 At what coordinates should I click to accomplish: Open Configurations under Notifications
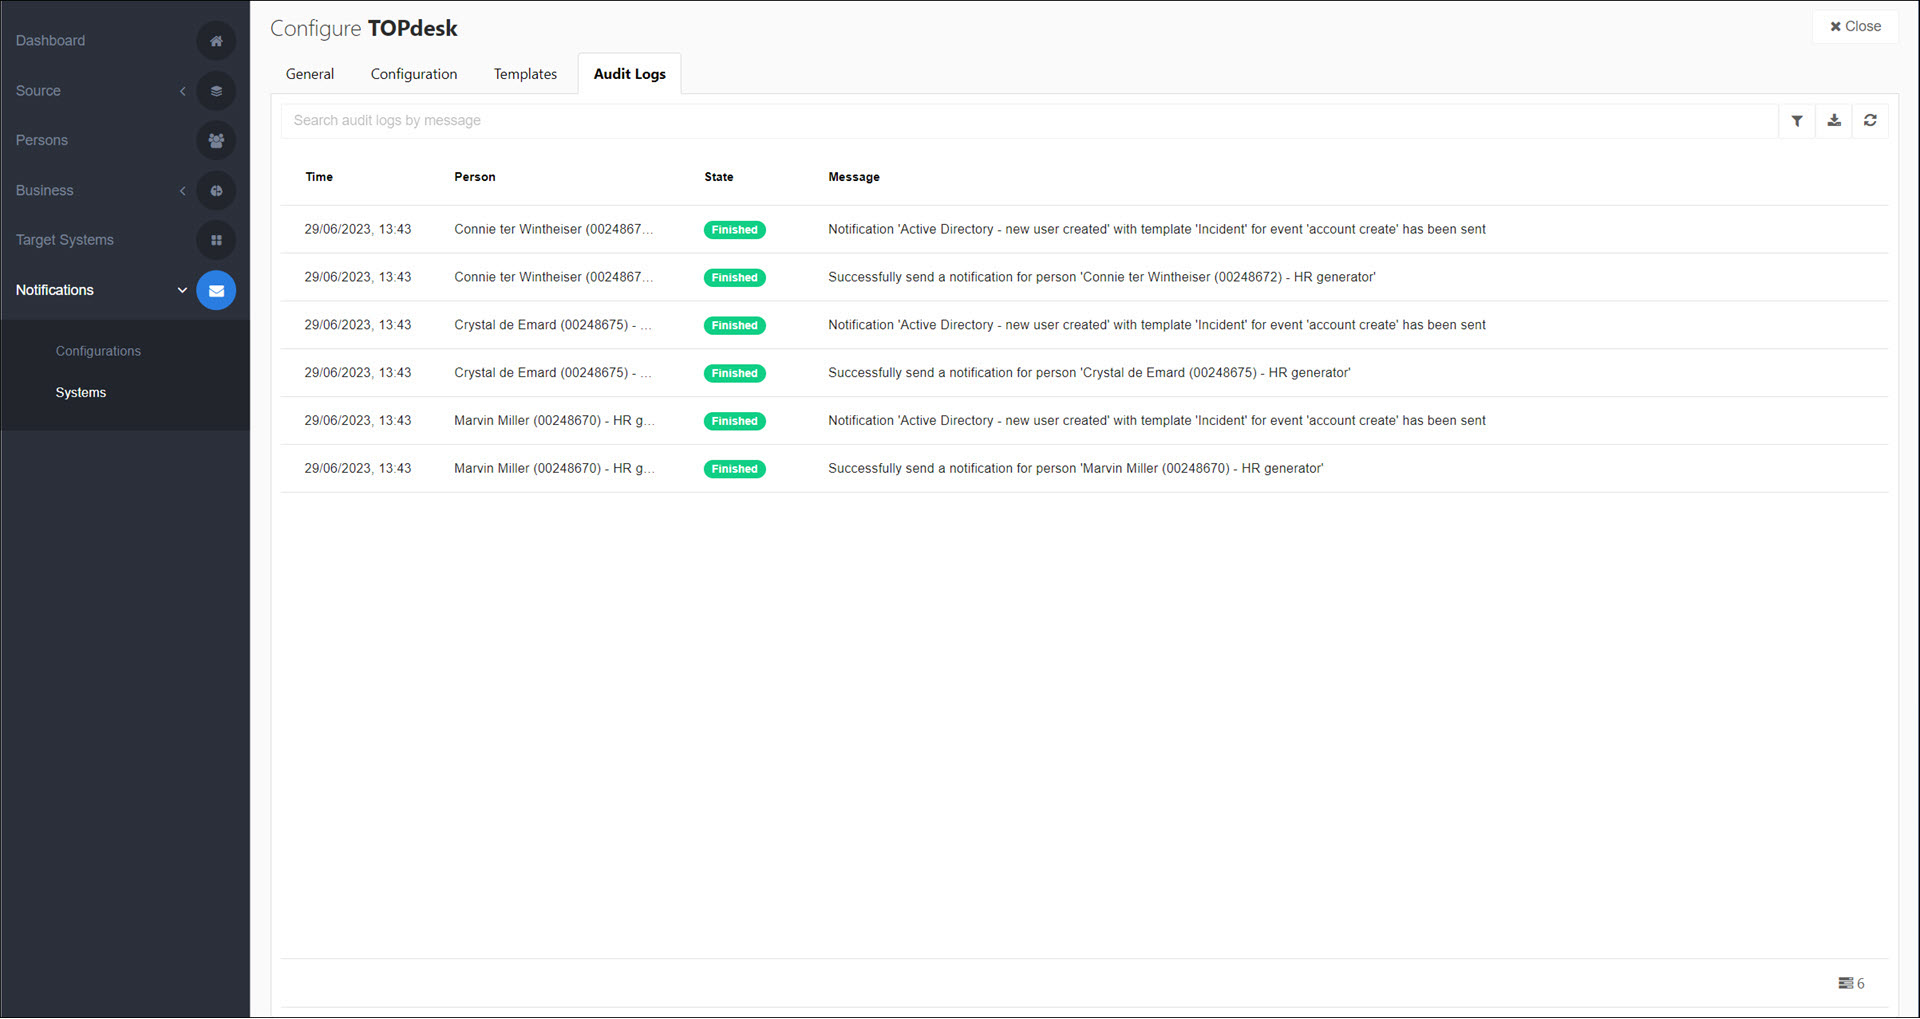point(98,351)
